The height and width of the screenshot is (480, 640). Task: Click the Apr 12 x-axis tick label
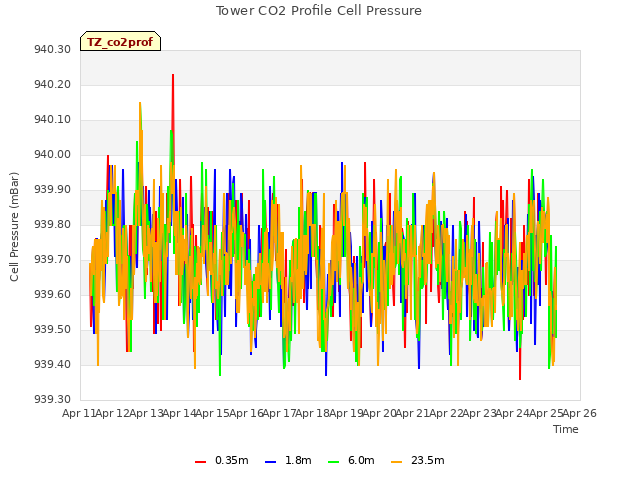click(113, 413)
